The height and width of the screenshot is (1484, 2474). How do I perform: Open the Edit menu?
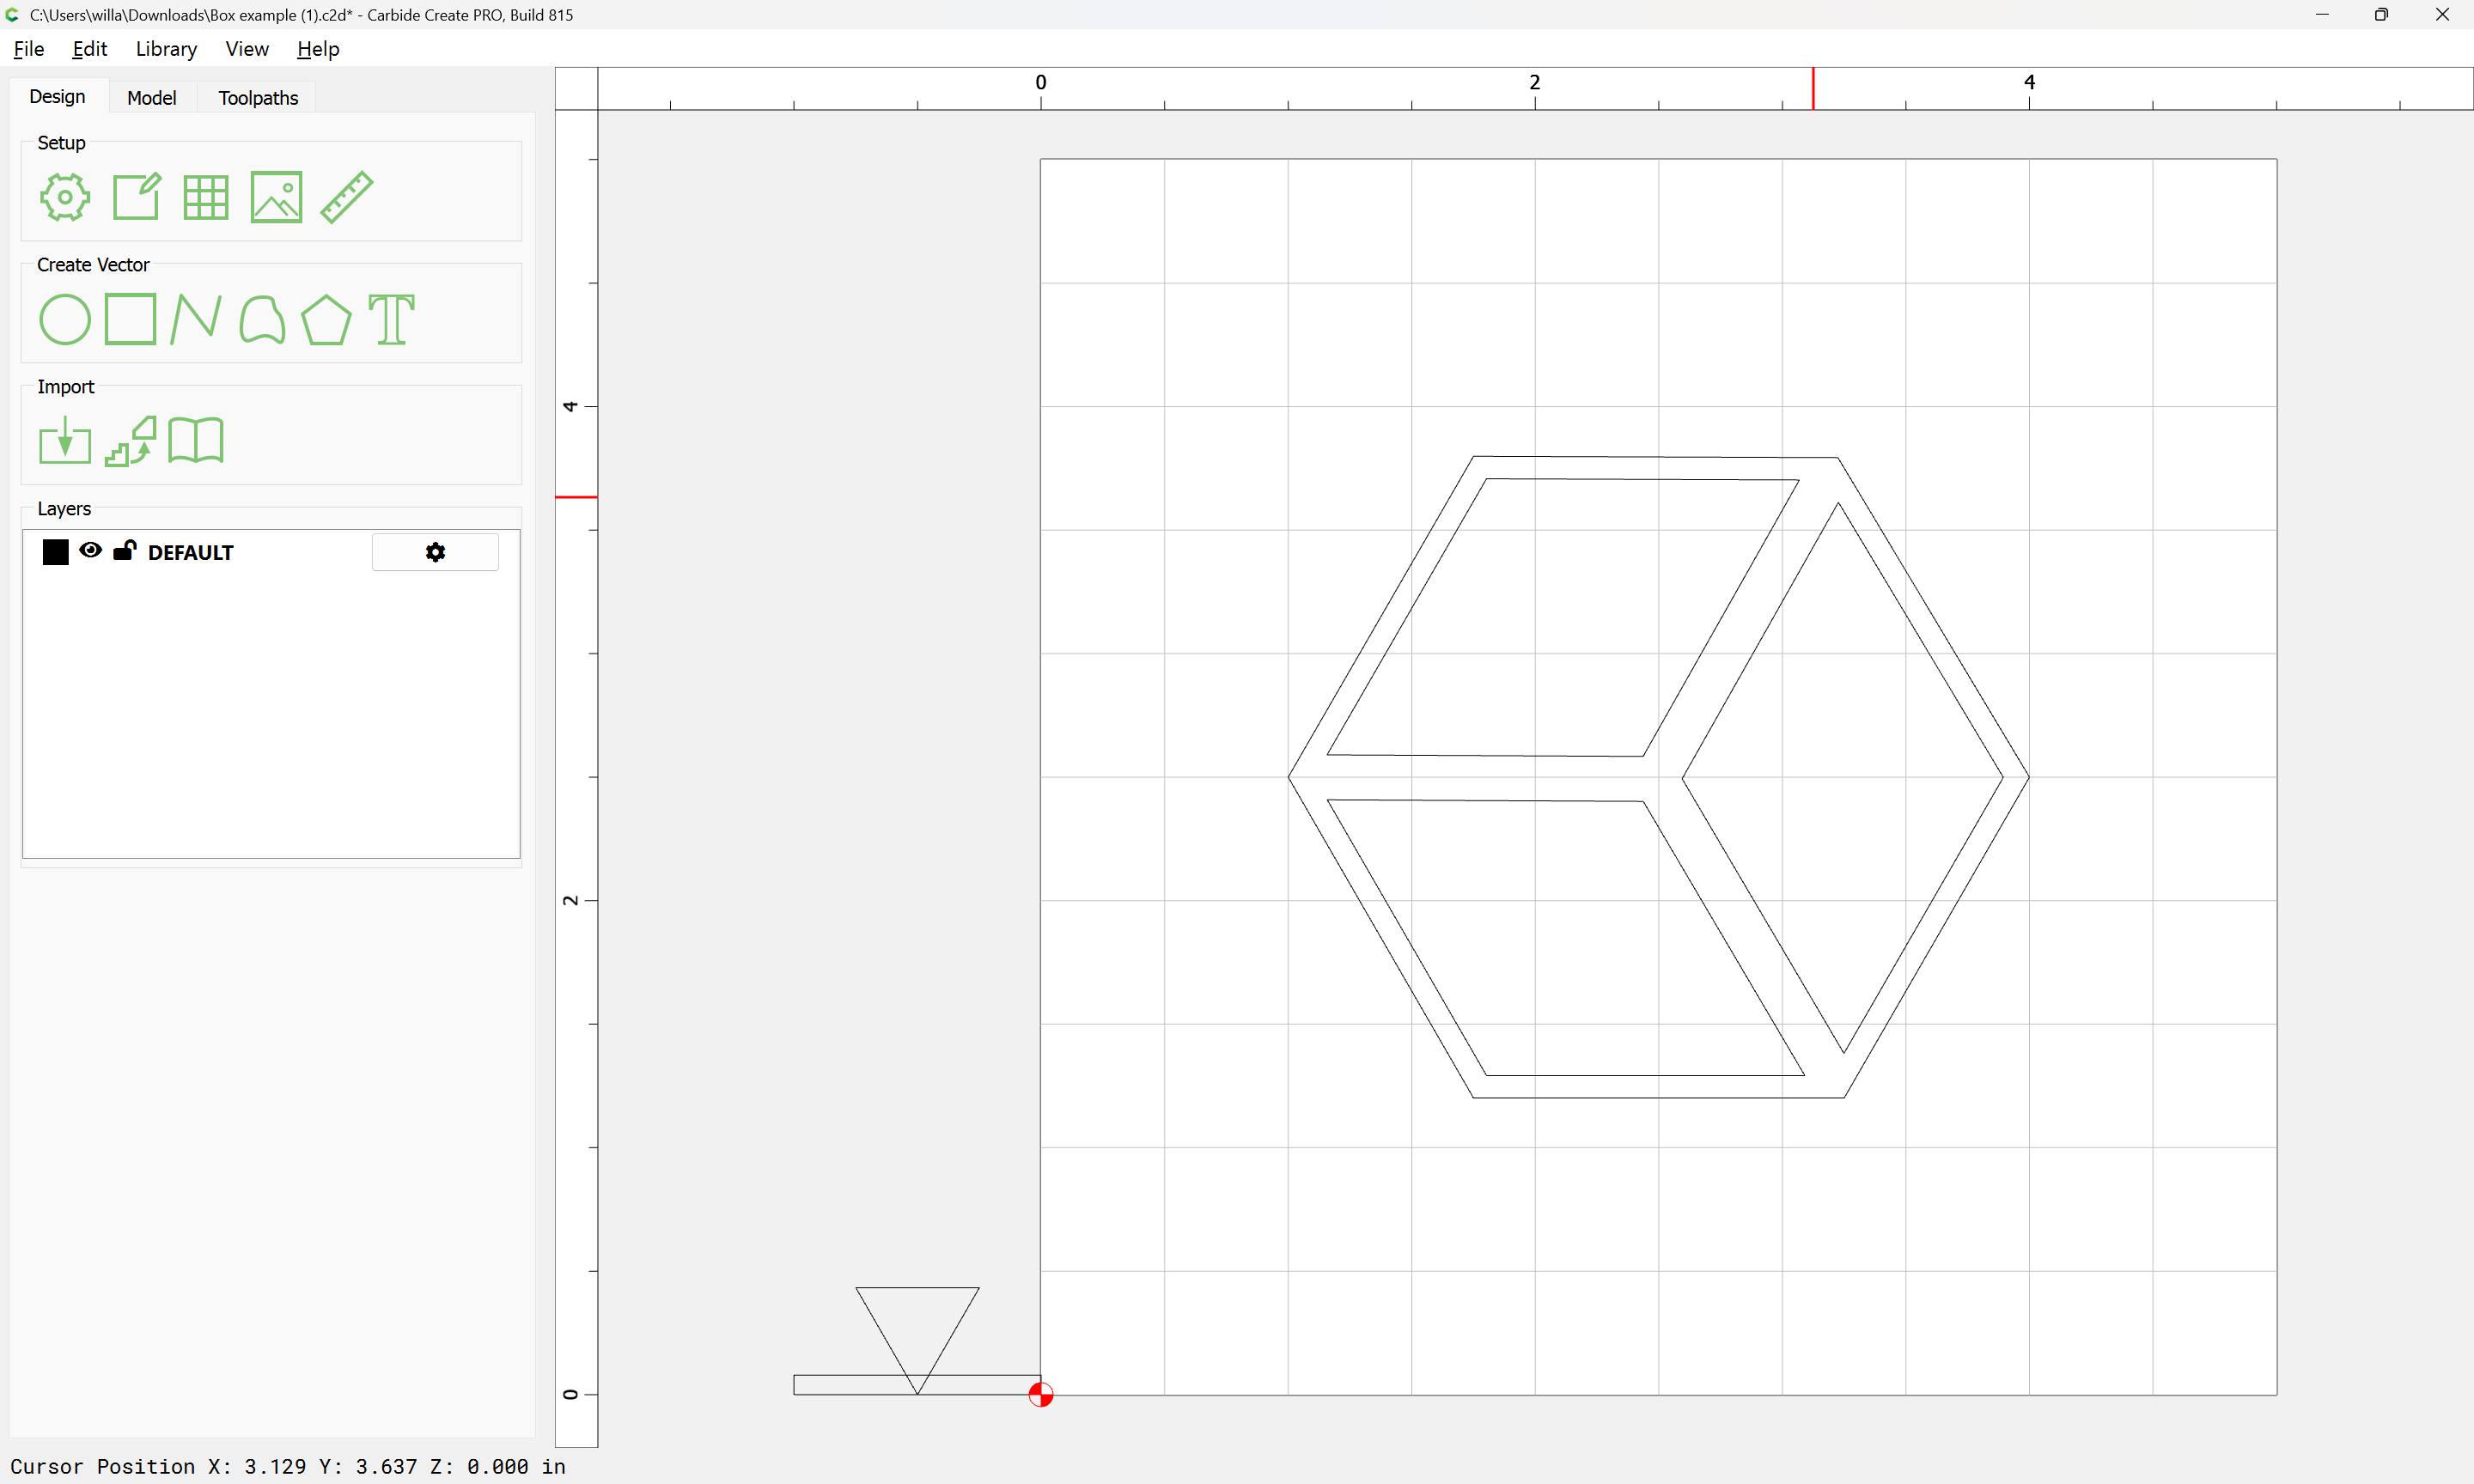(x=90, y=49)
